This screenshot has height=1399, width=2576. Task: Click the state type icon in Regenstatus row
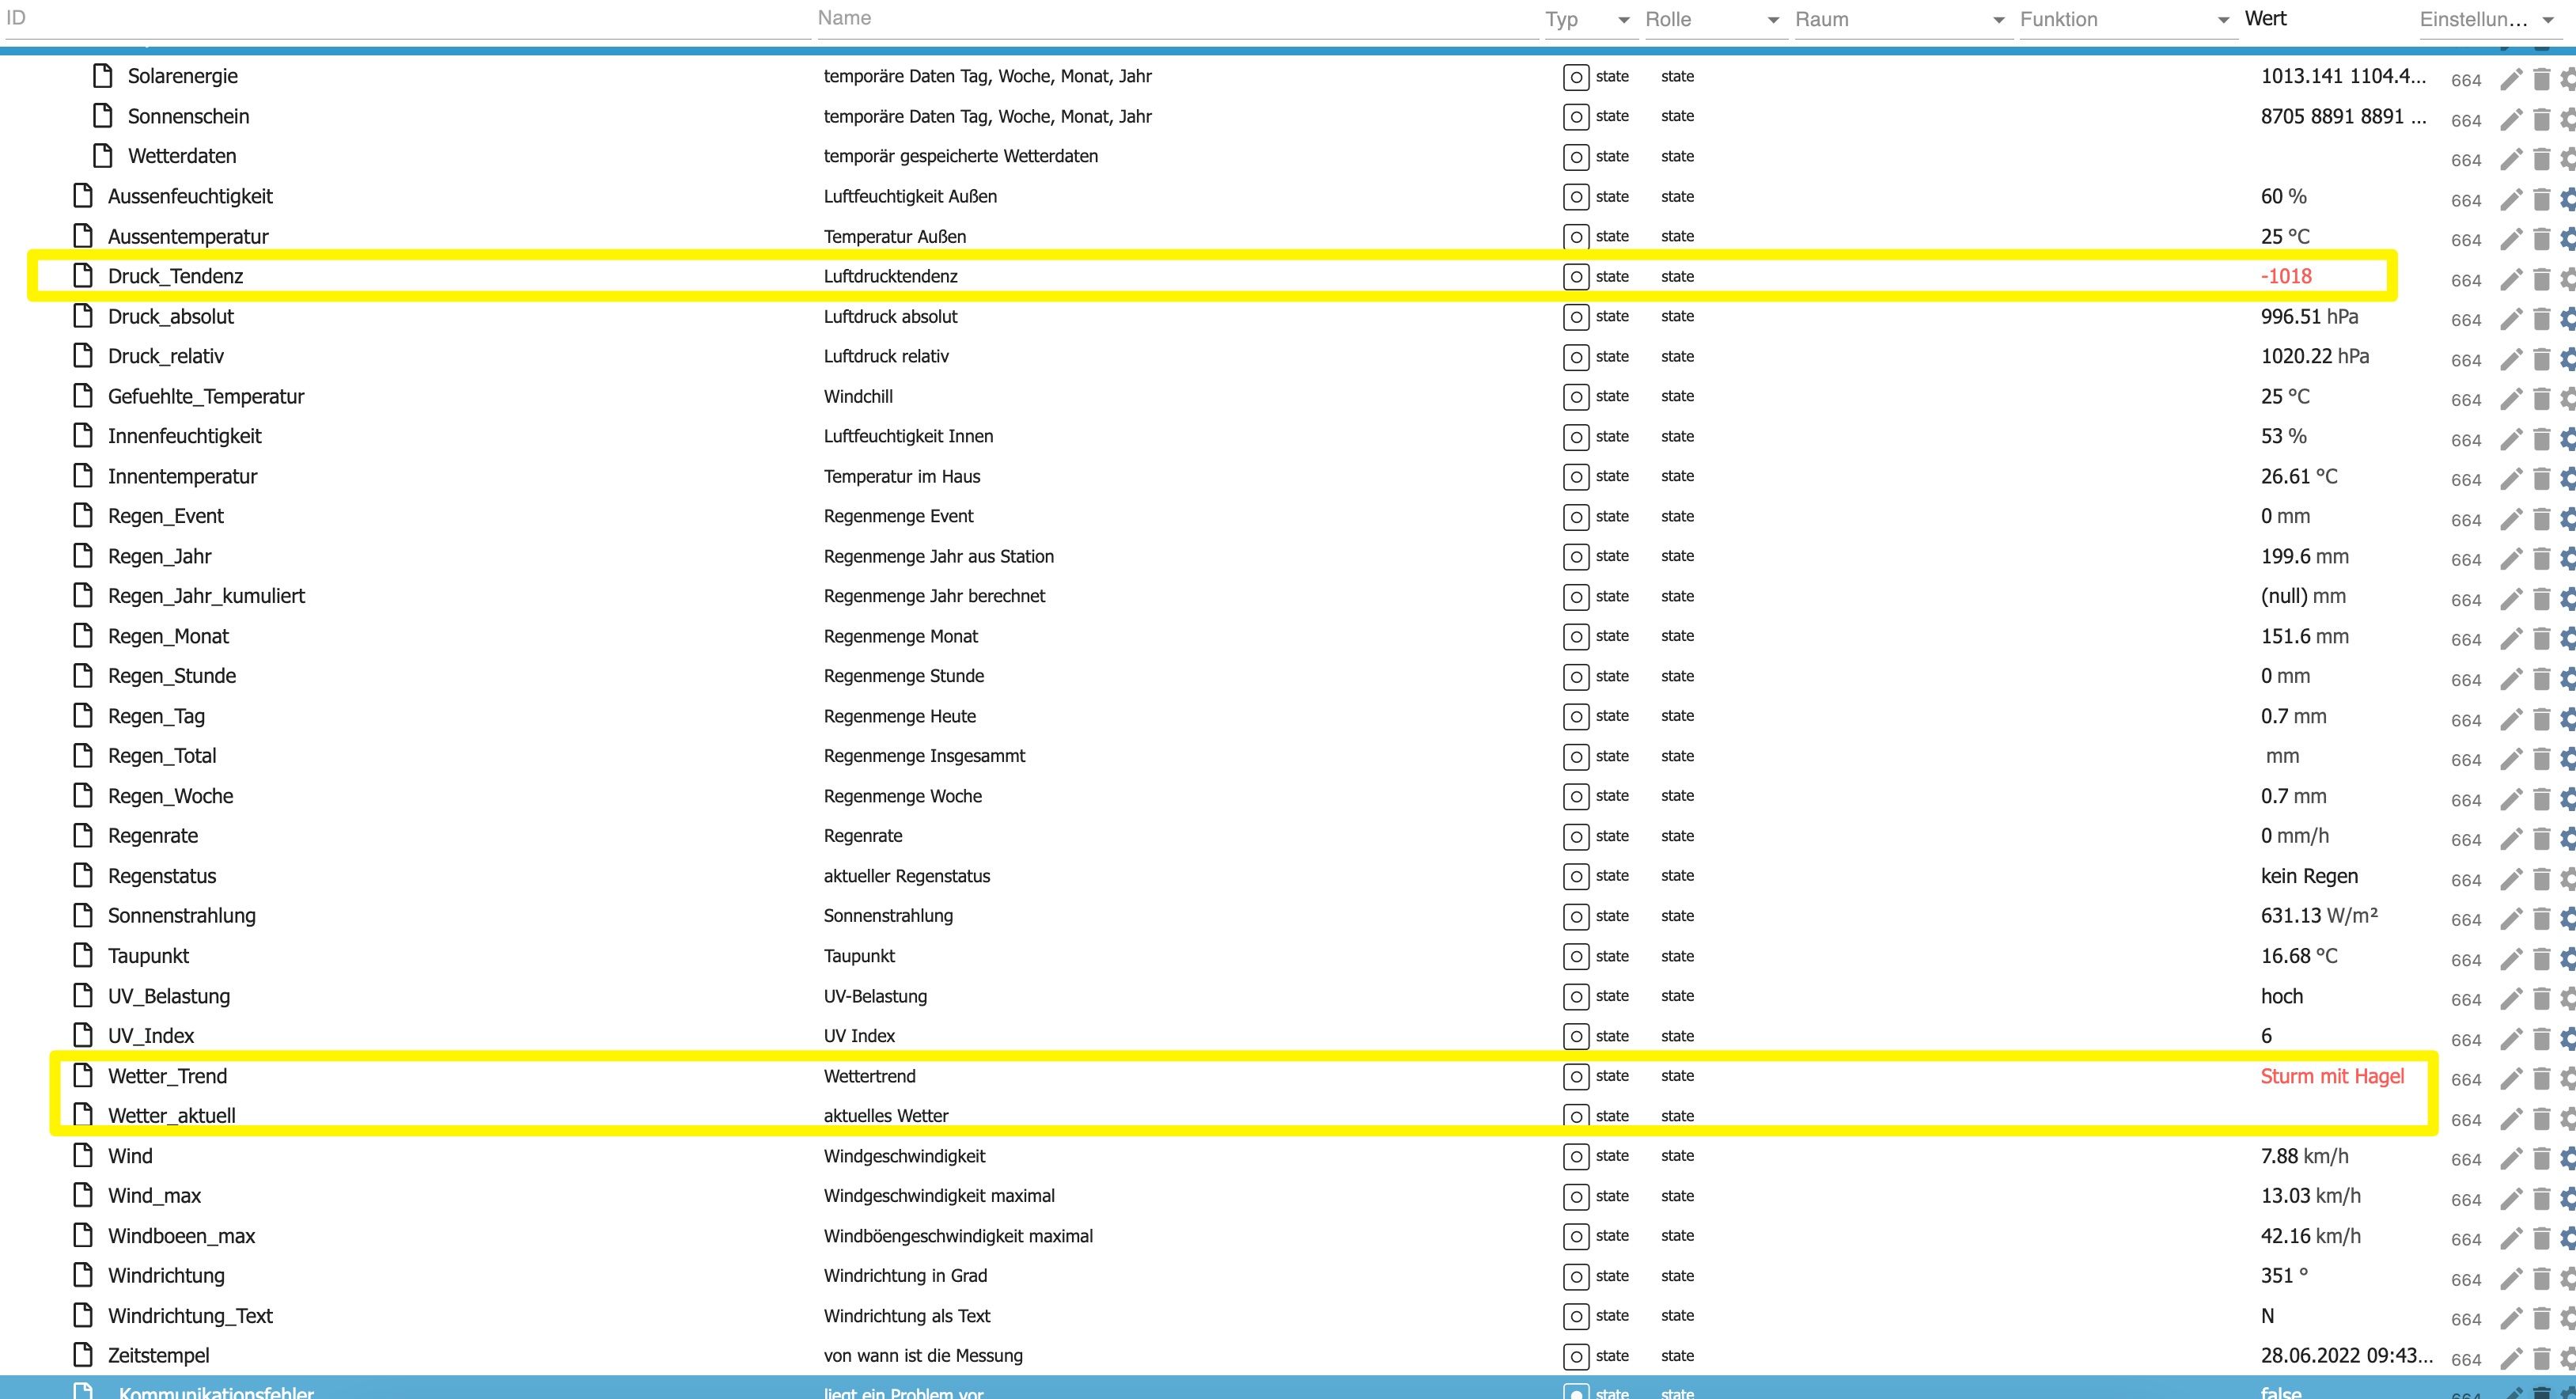tap(1576, 877)
